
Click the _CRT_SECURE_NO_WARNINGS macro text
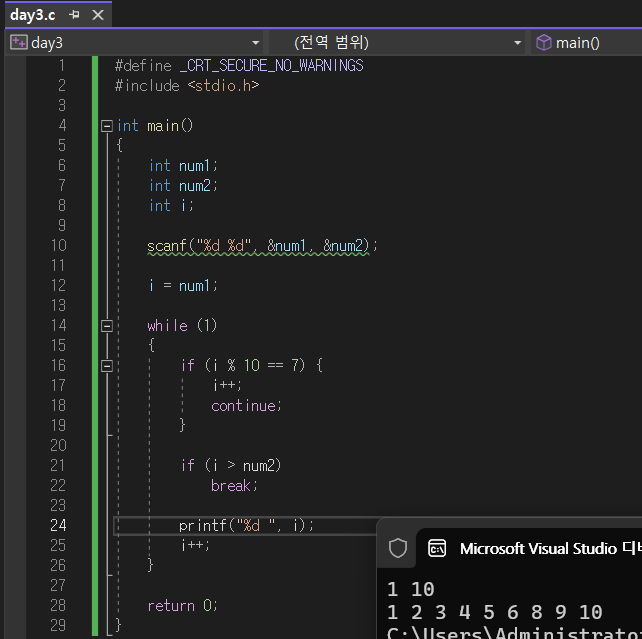point(271,65)
